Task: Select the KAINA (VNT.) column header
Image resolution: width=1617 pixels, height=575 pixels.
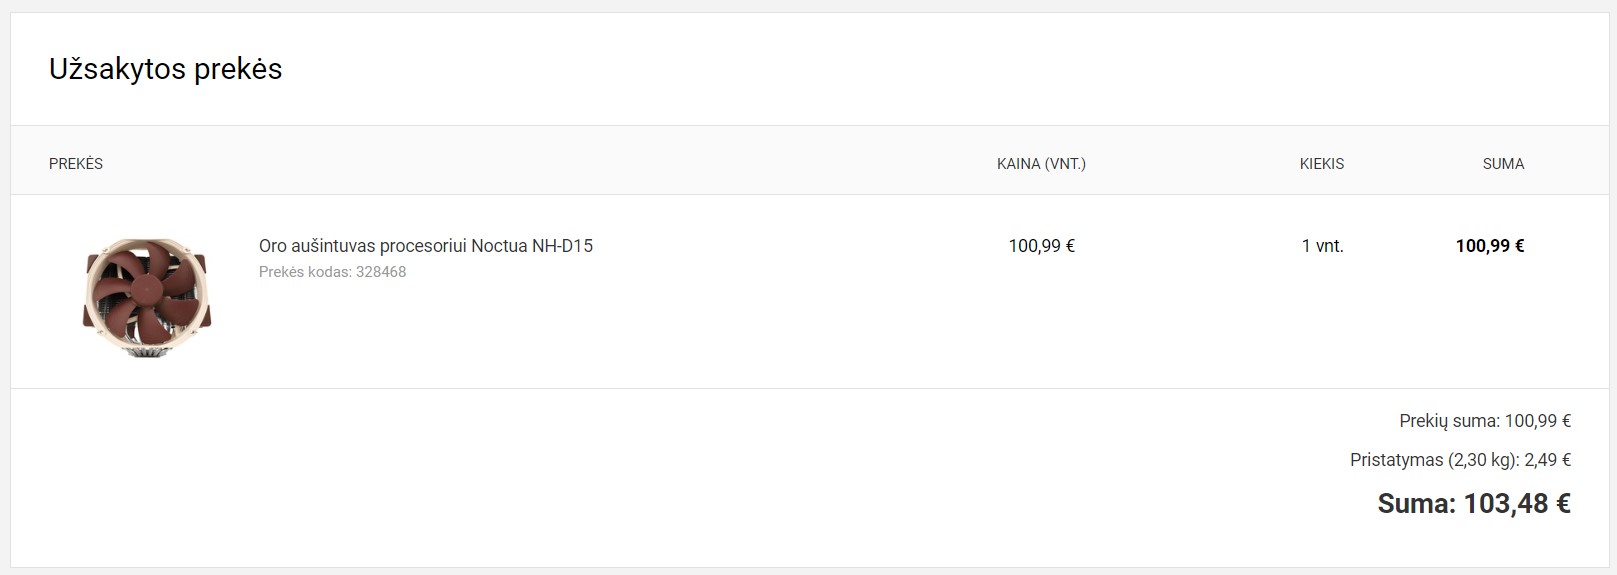Action: (x=1041, y=164)
